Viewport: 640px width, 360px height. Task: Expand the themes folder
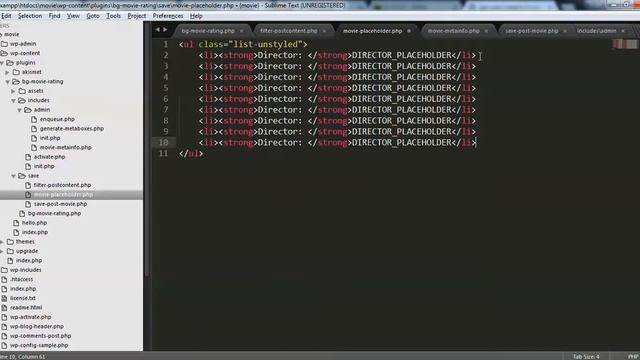(x=2, y=242)
